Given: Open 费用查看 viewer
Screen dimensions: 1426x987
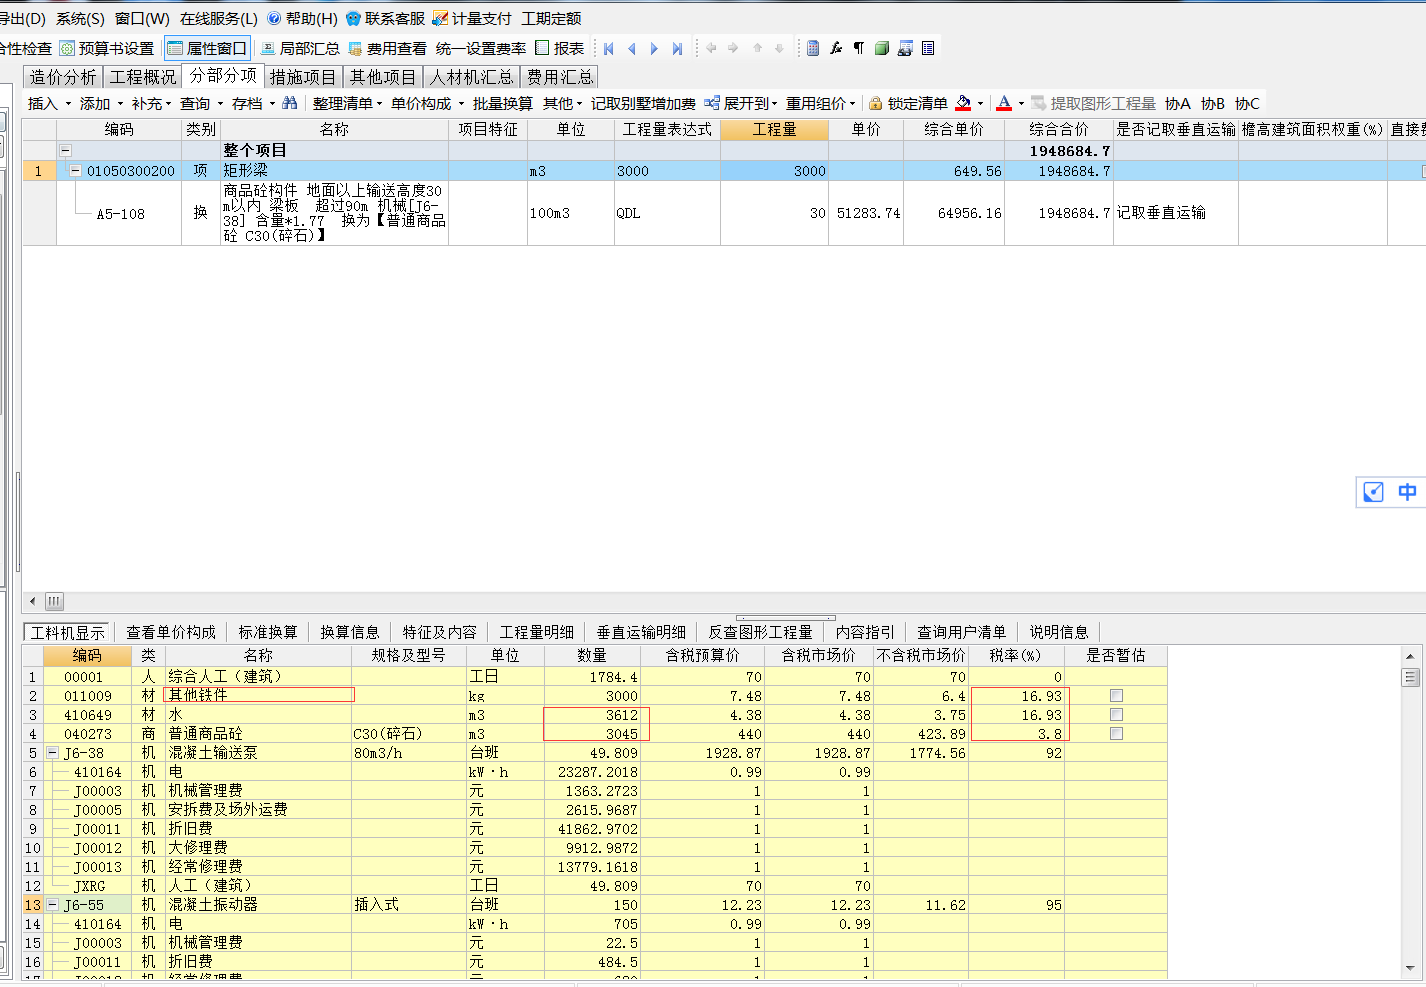Looking at the screenshot, I should 387,48.
